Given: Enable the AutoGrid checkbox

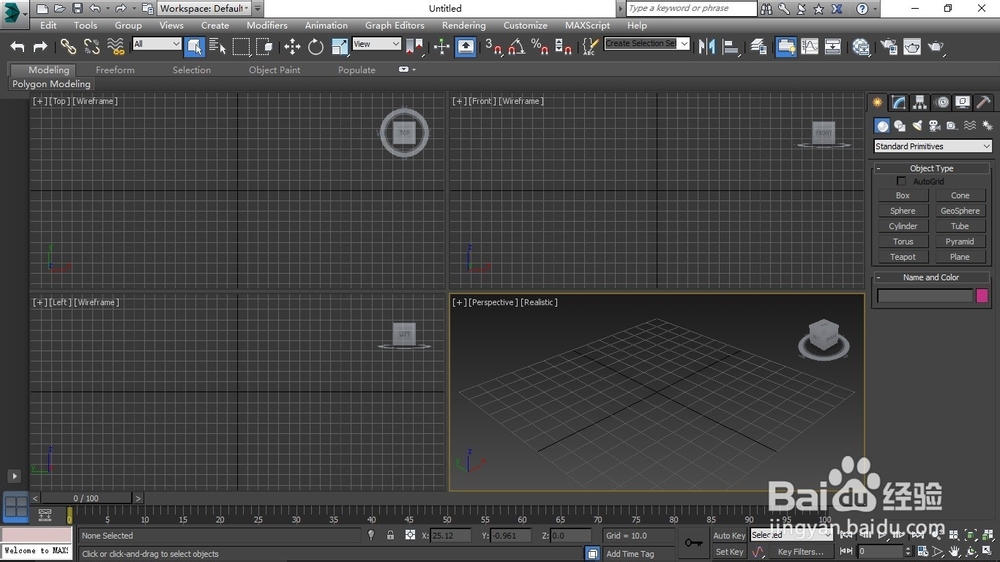Looking at the screenshot, I should pos(902,181).
